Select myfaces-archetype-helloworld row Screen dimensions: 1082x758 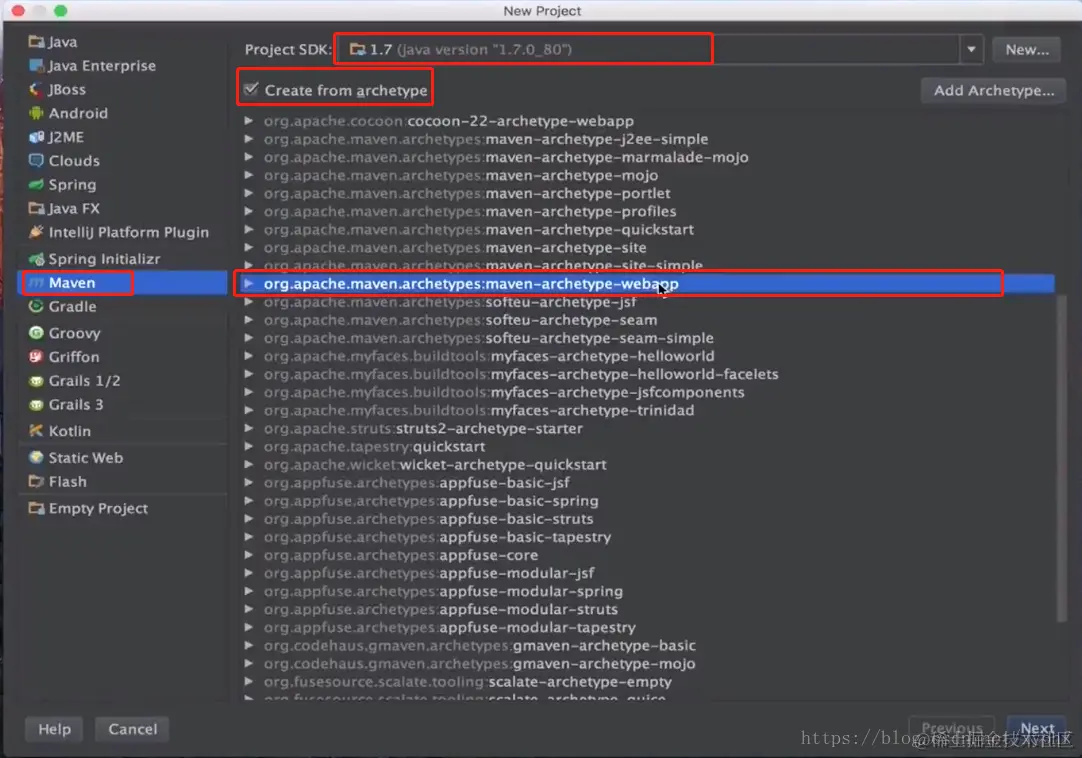(649, 356)
